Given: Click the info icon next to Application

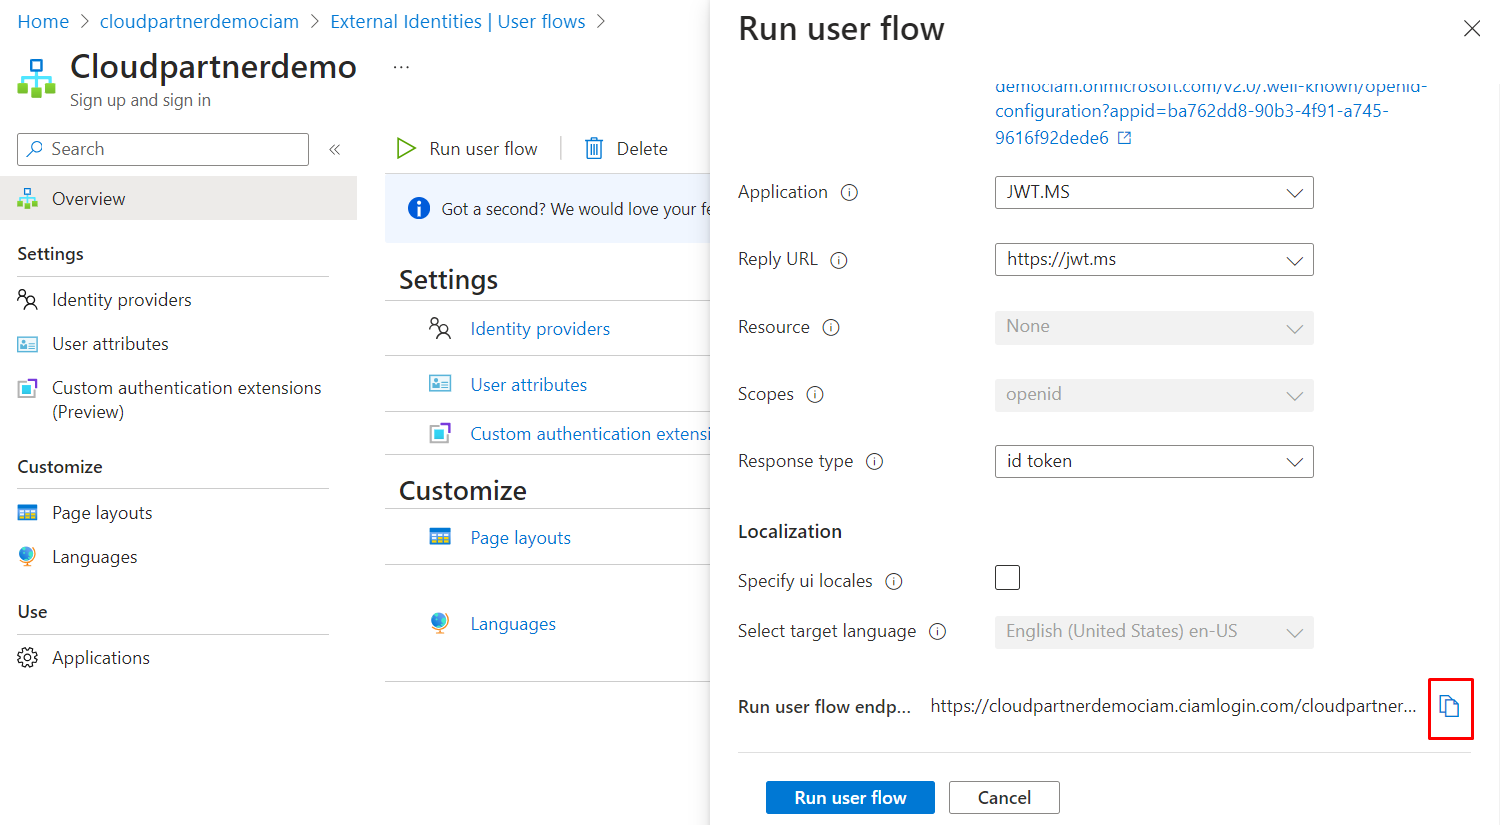Looking at the screenshot, I should click(x=849, y=193).
